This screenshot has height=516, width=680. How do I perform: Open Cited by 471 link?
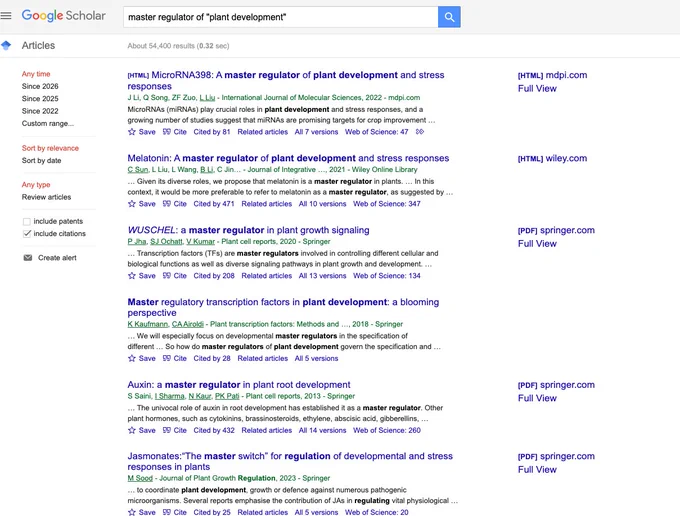(214, 204)
